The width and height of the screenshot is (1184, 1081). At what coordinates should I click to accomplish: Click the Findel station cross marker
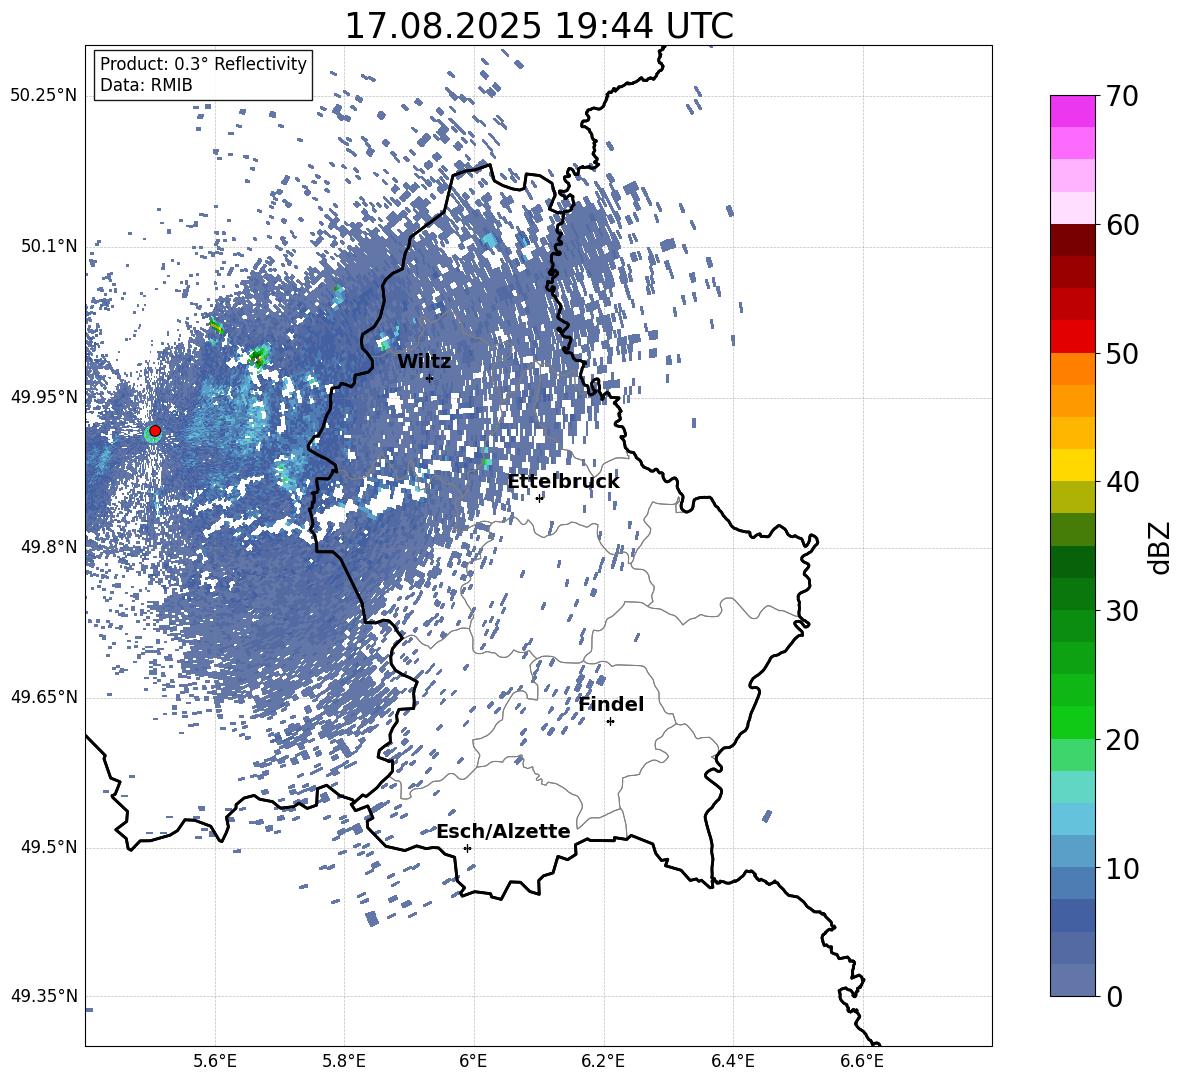(610, 722)
